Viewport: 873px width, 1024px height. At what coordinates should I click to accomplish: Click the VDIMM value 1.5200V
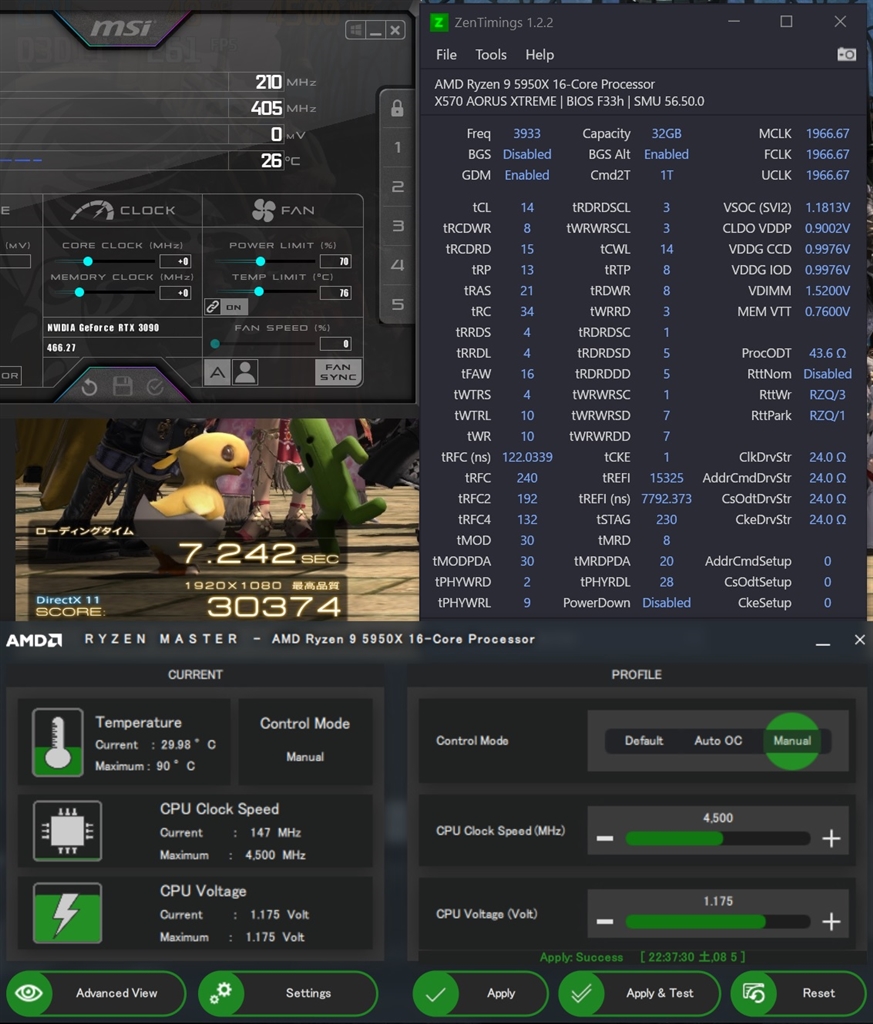(x=827, y=291)
